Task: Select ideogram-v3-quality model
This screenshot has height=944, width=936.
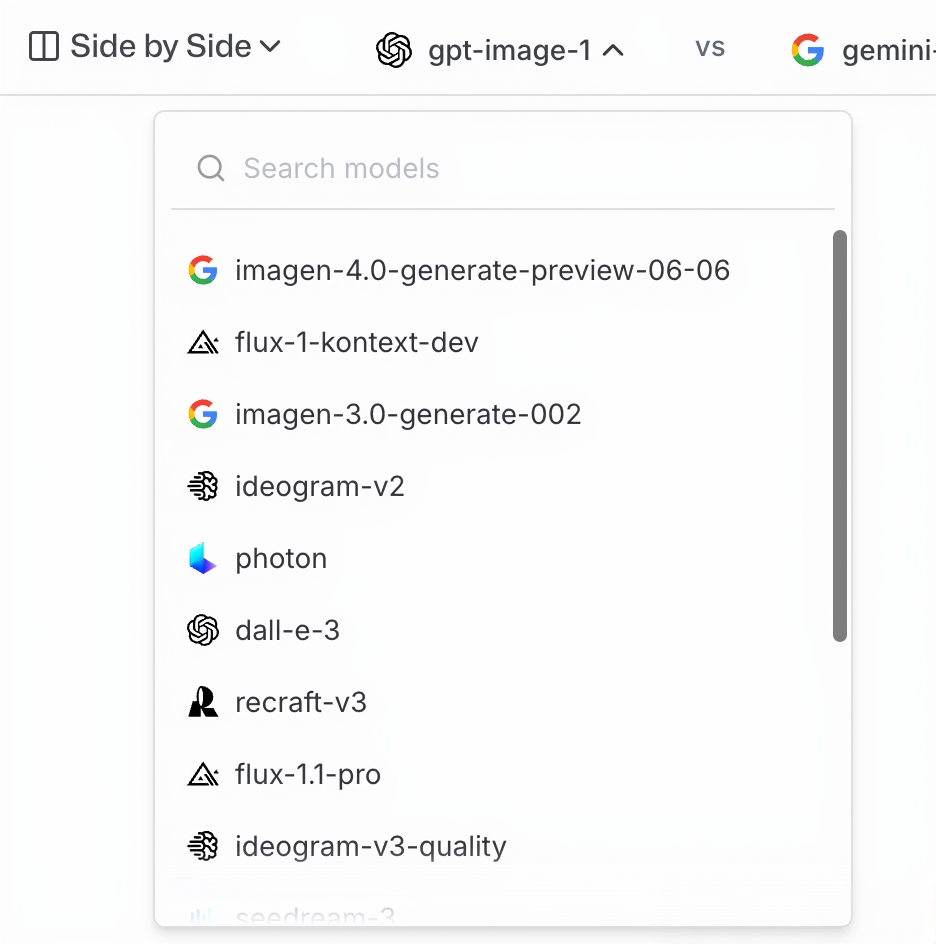Action: pyautogui.click(x=370, y=847)
